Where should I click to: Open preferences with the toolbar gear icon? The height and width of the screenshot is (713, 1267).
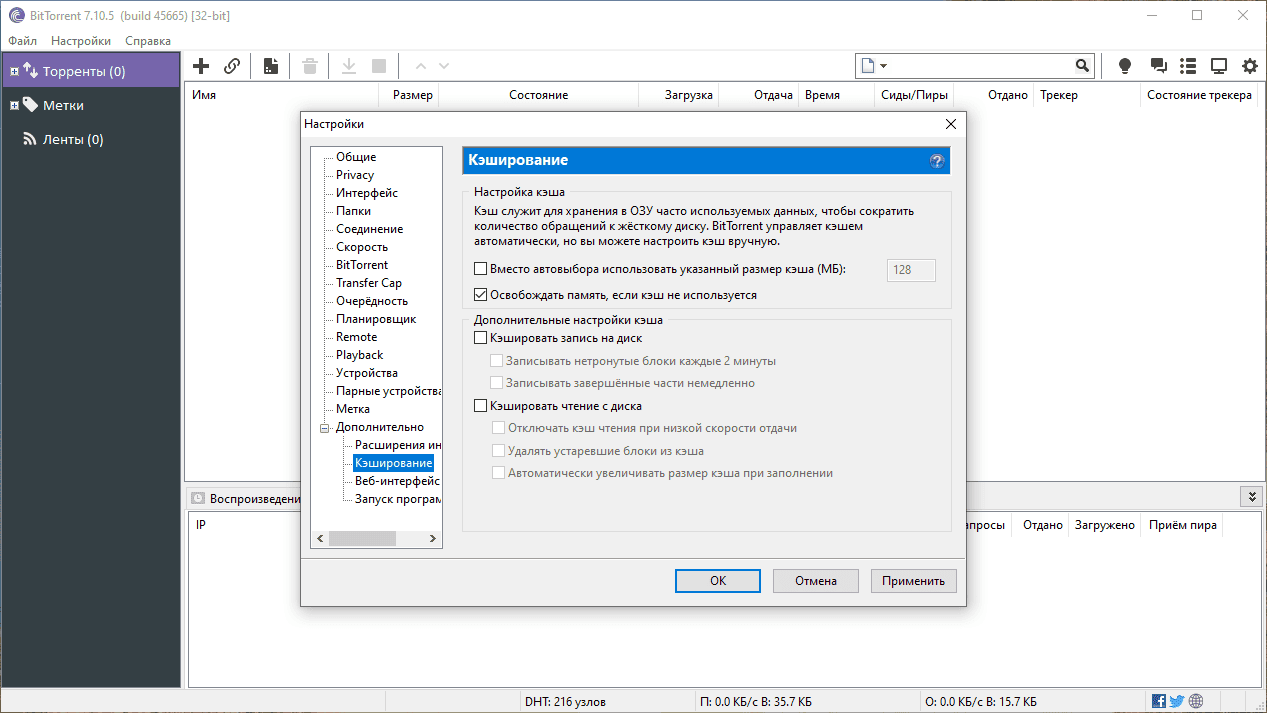(1250, 66)
